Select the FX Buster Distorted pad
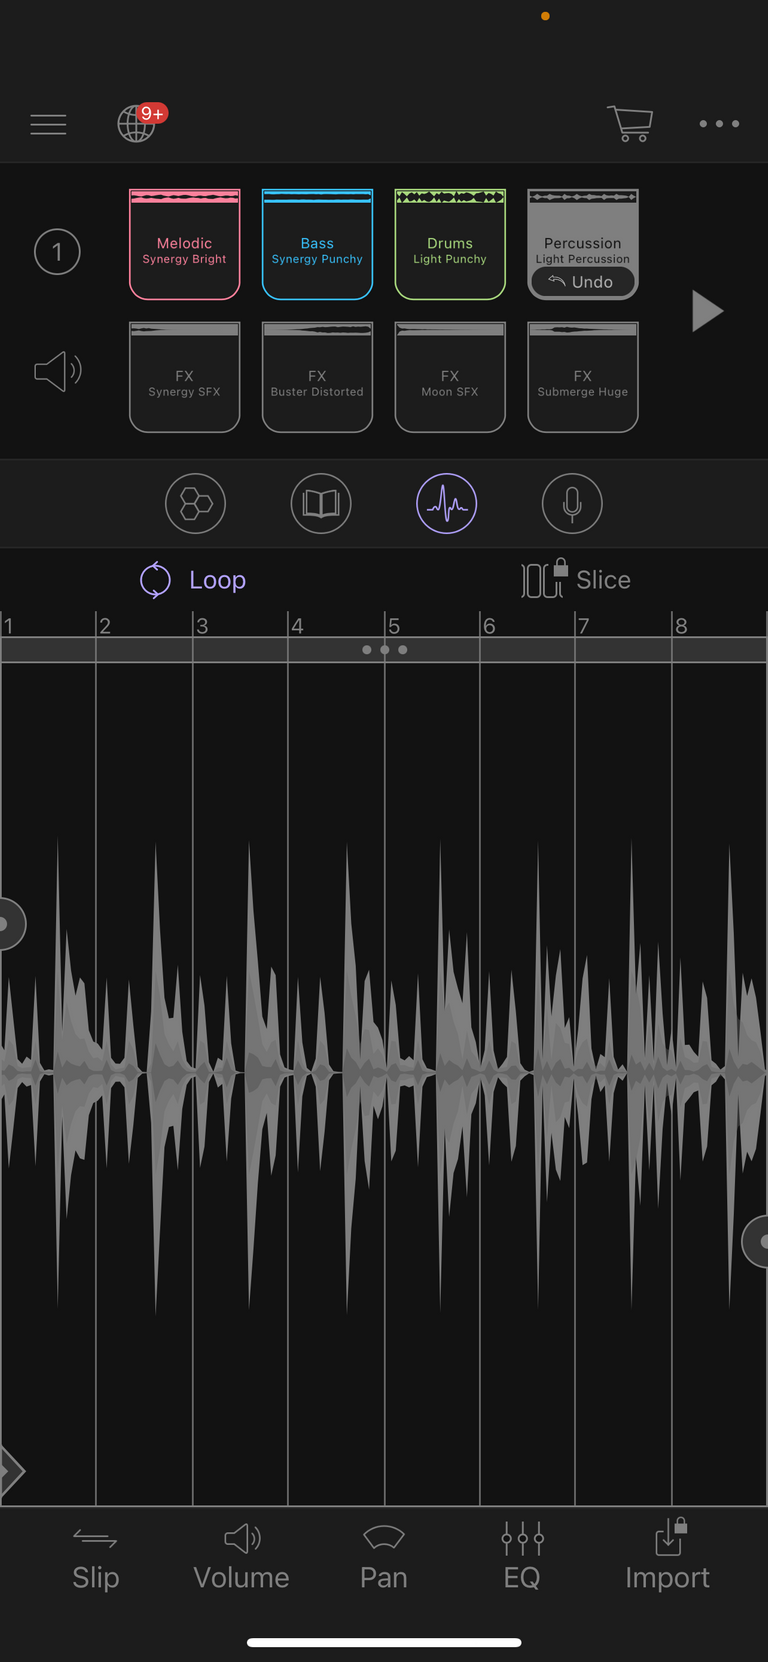The width and height of the screenshot is (768, 1662). tap(317, 377)
